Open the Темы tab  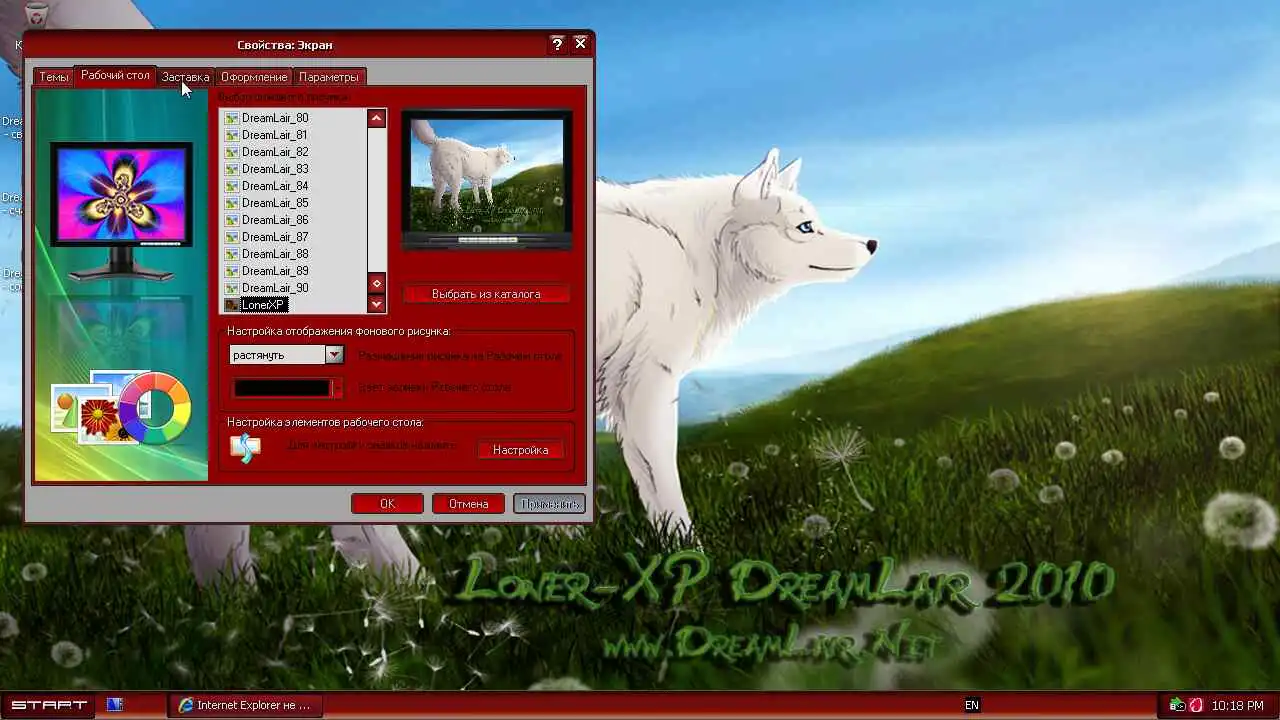[x=54, y=77]
